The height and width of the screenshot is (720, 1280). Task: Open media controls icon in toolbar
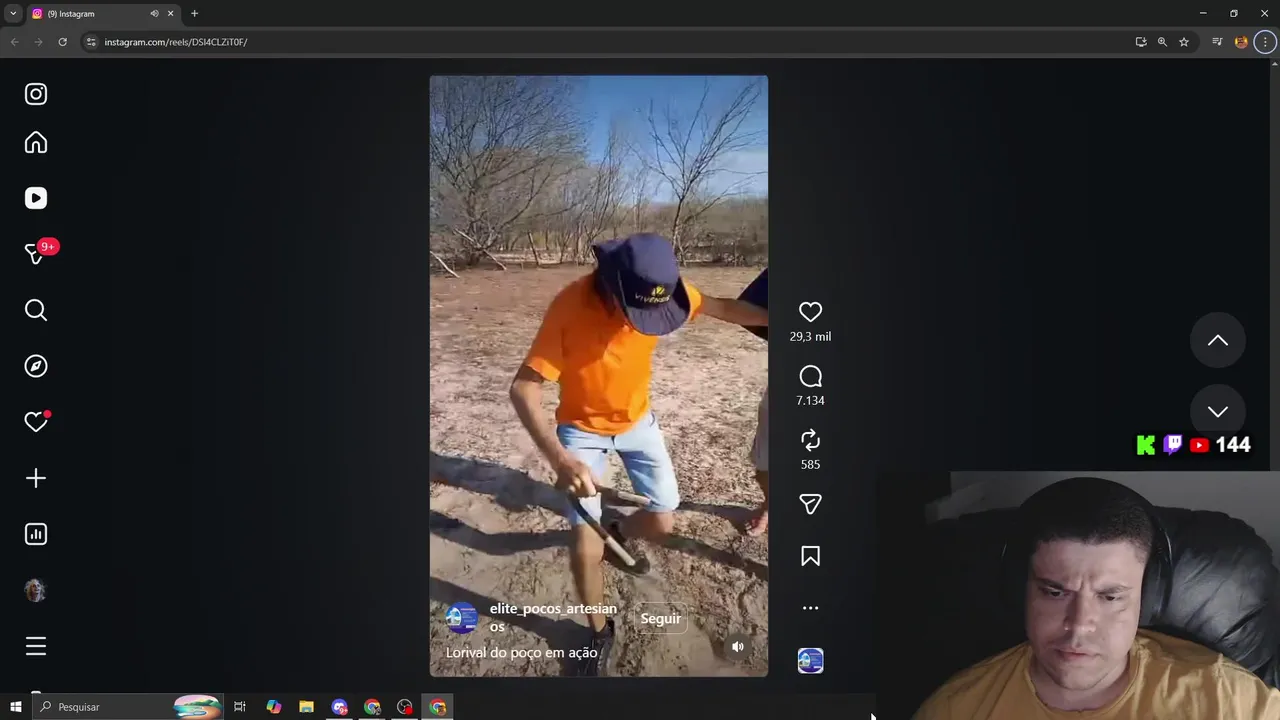tap(1217, 42)
